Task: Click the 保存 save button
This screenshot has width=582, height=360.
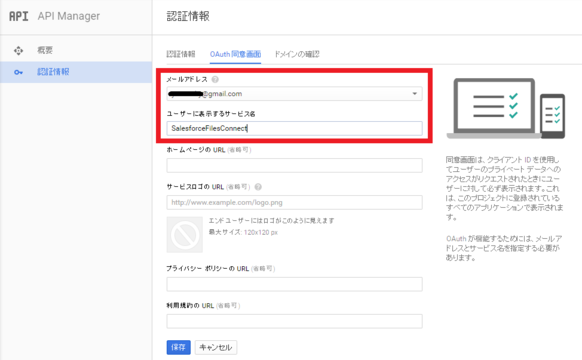Action: (179, 347)
